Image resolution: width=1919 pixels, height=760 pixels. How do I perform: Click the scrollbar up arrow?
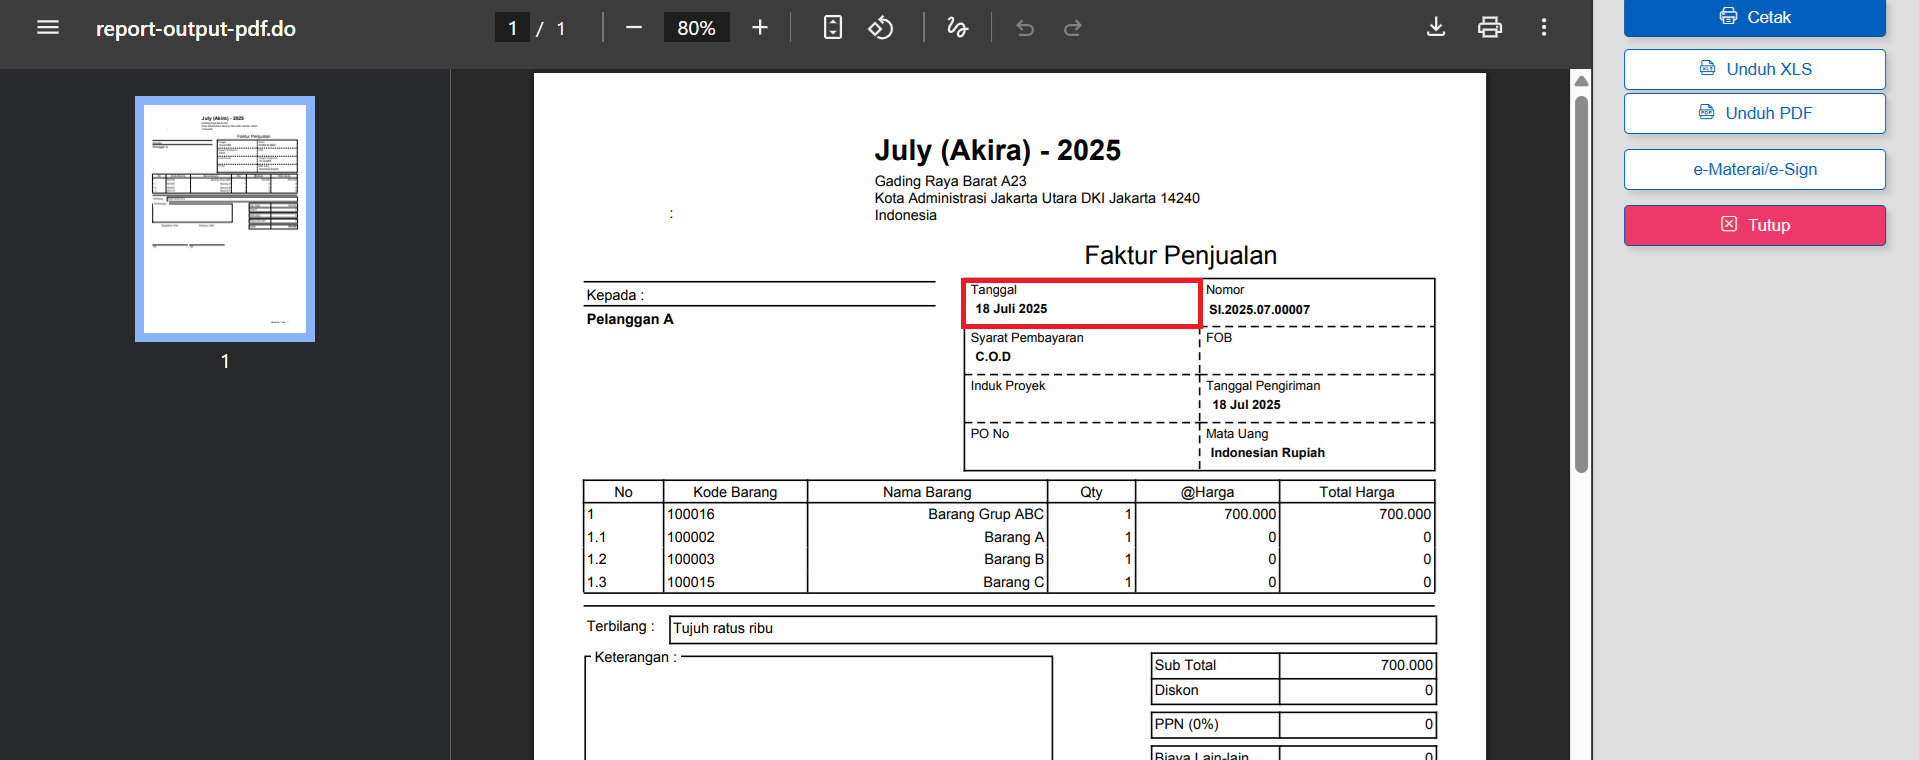[1581, 80]
